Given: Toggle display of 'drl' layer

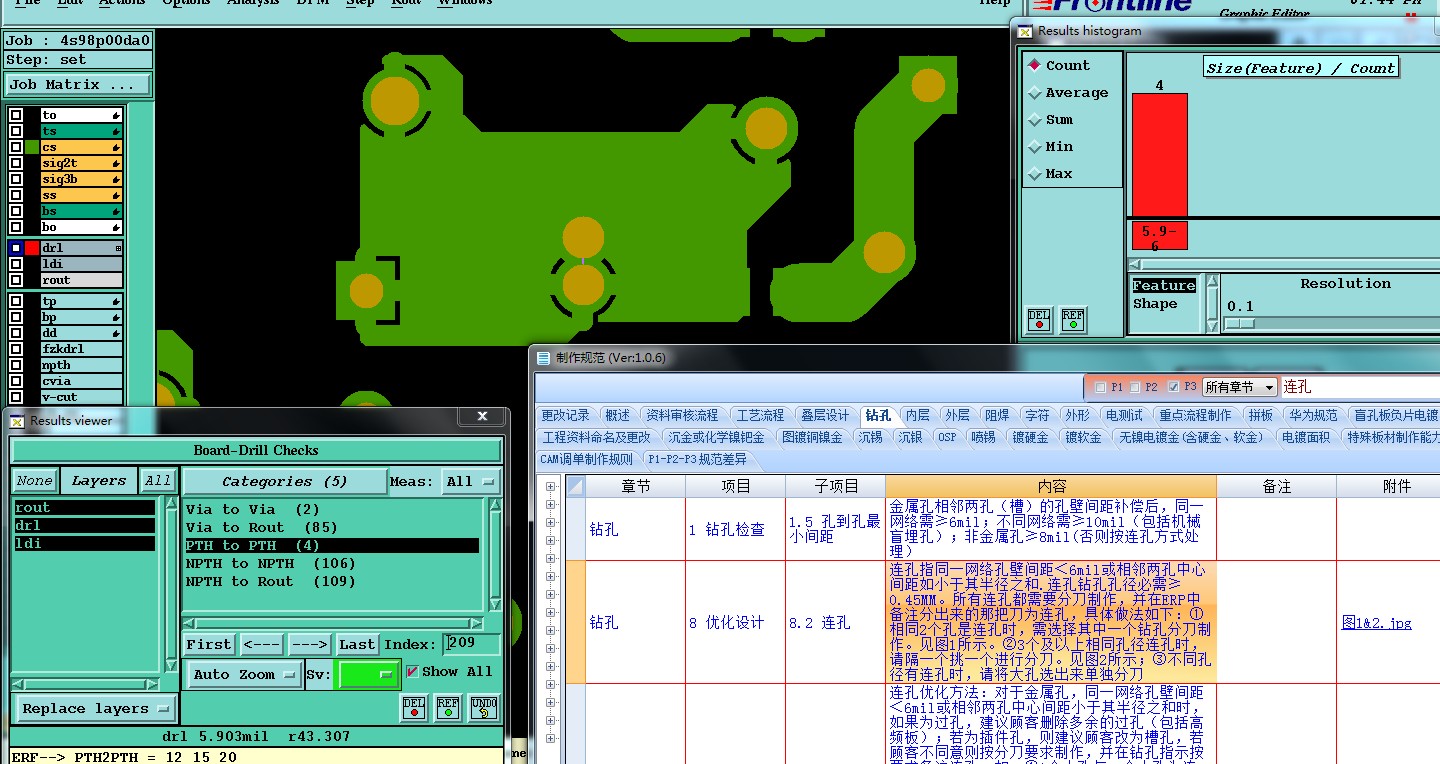Looking at the screenshot, I should coord(16,248).
